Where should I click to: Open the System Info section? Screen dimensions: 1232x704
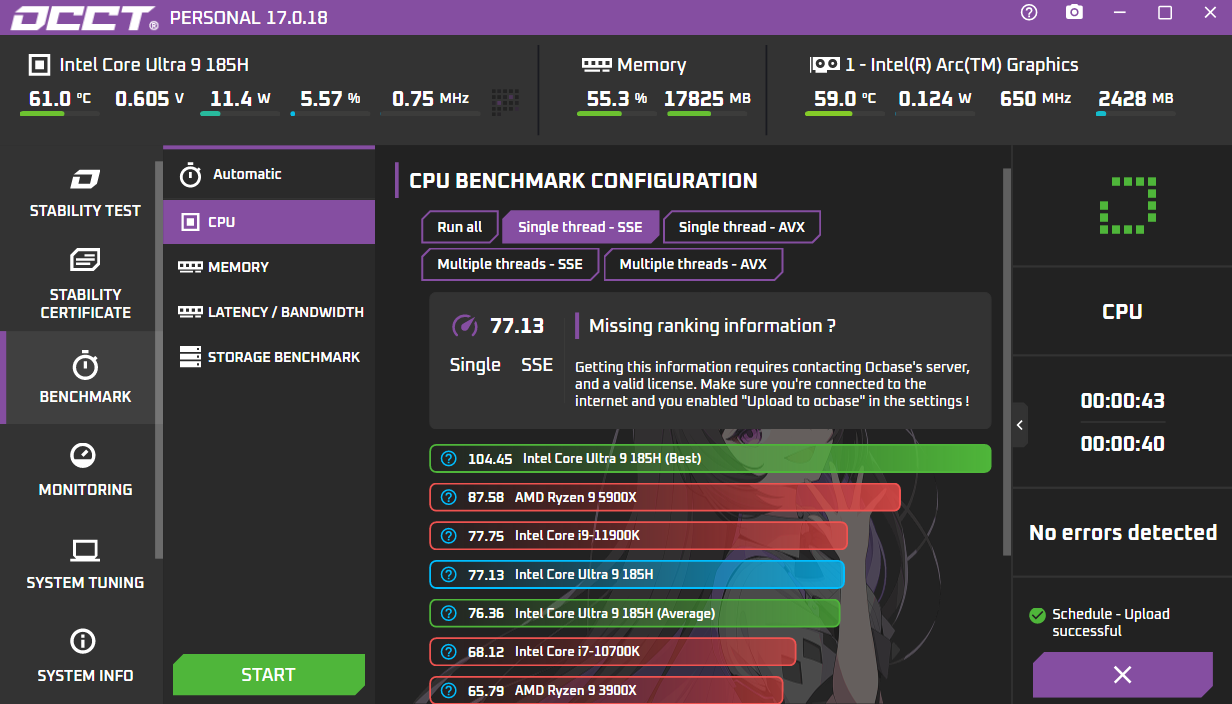[85, 657]
